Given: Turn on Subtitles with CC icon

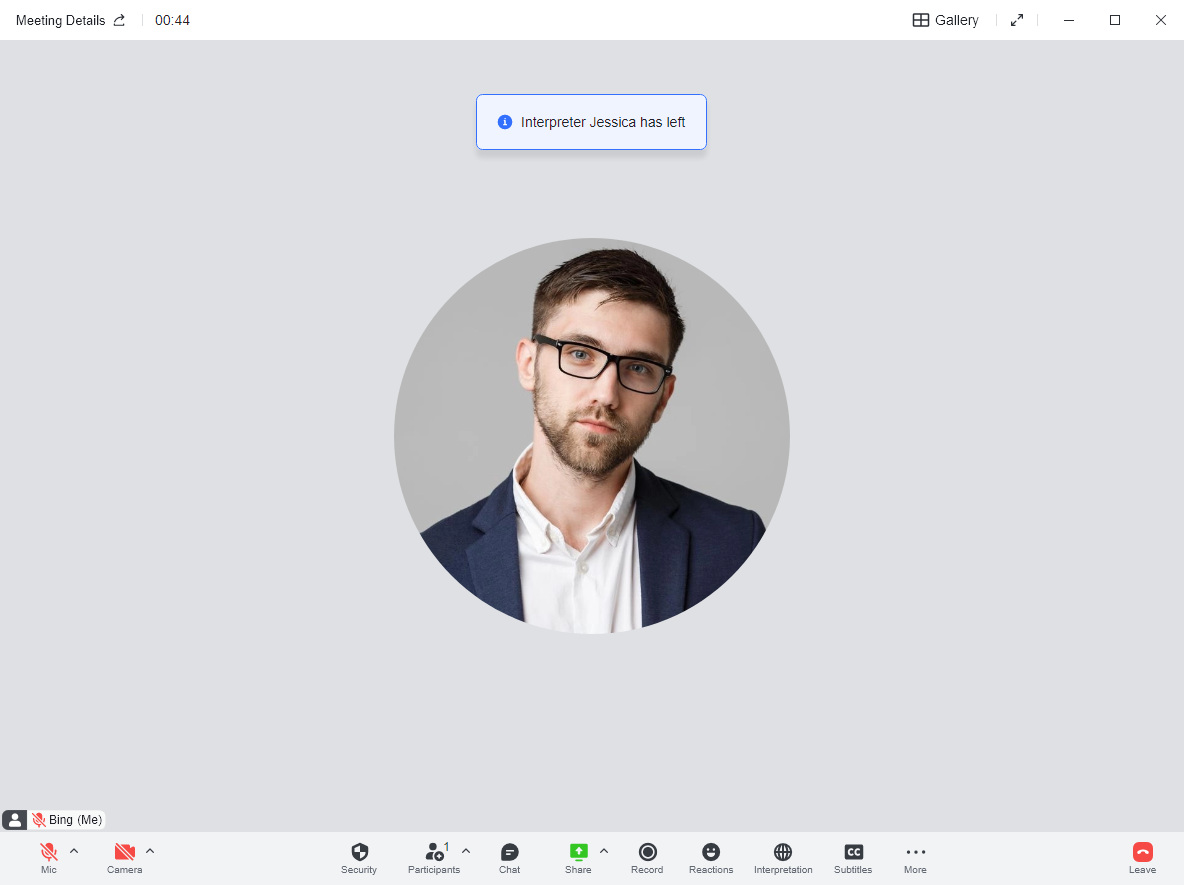Looking at the screenshot, I should (x=853, y=853).
